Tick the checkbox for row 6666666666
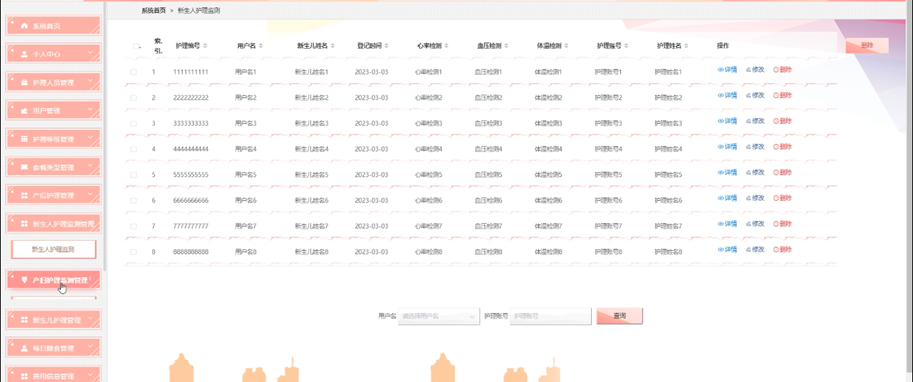Screen dimensions: 913x382 [133, 200]
